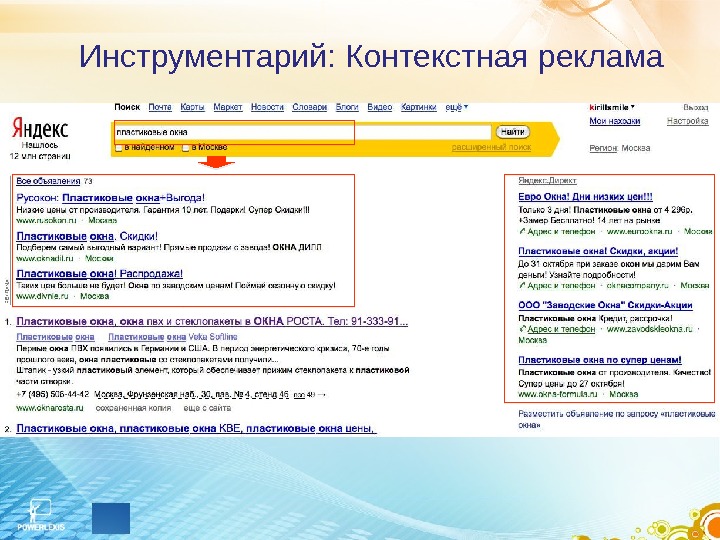The image size is (720, 540).
Task: Open «Мои находки» link
Action: pos(614,122)
